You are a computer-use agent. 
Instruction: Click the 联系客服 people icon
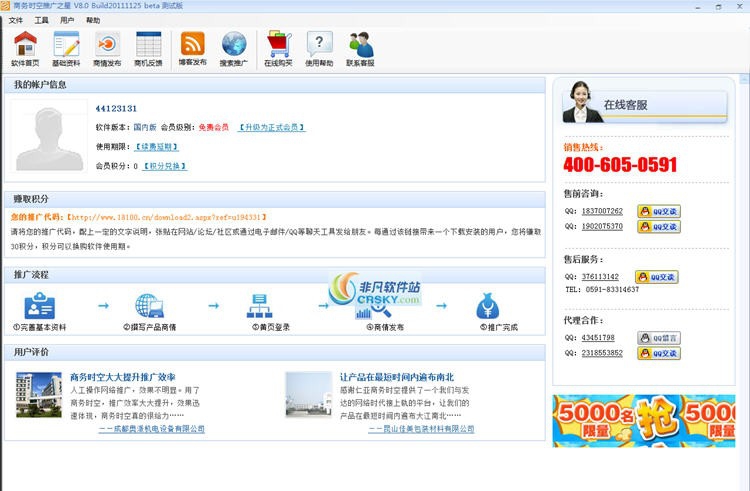[x=360, y=49]
